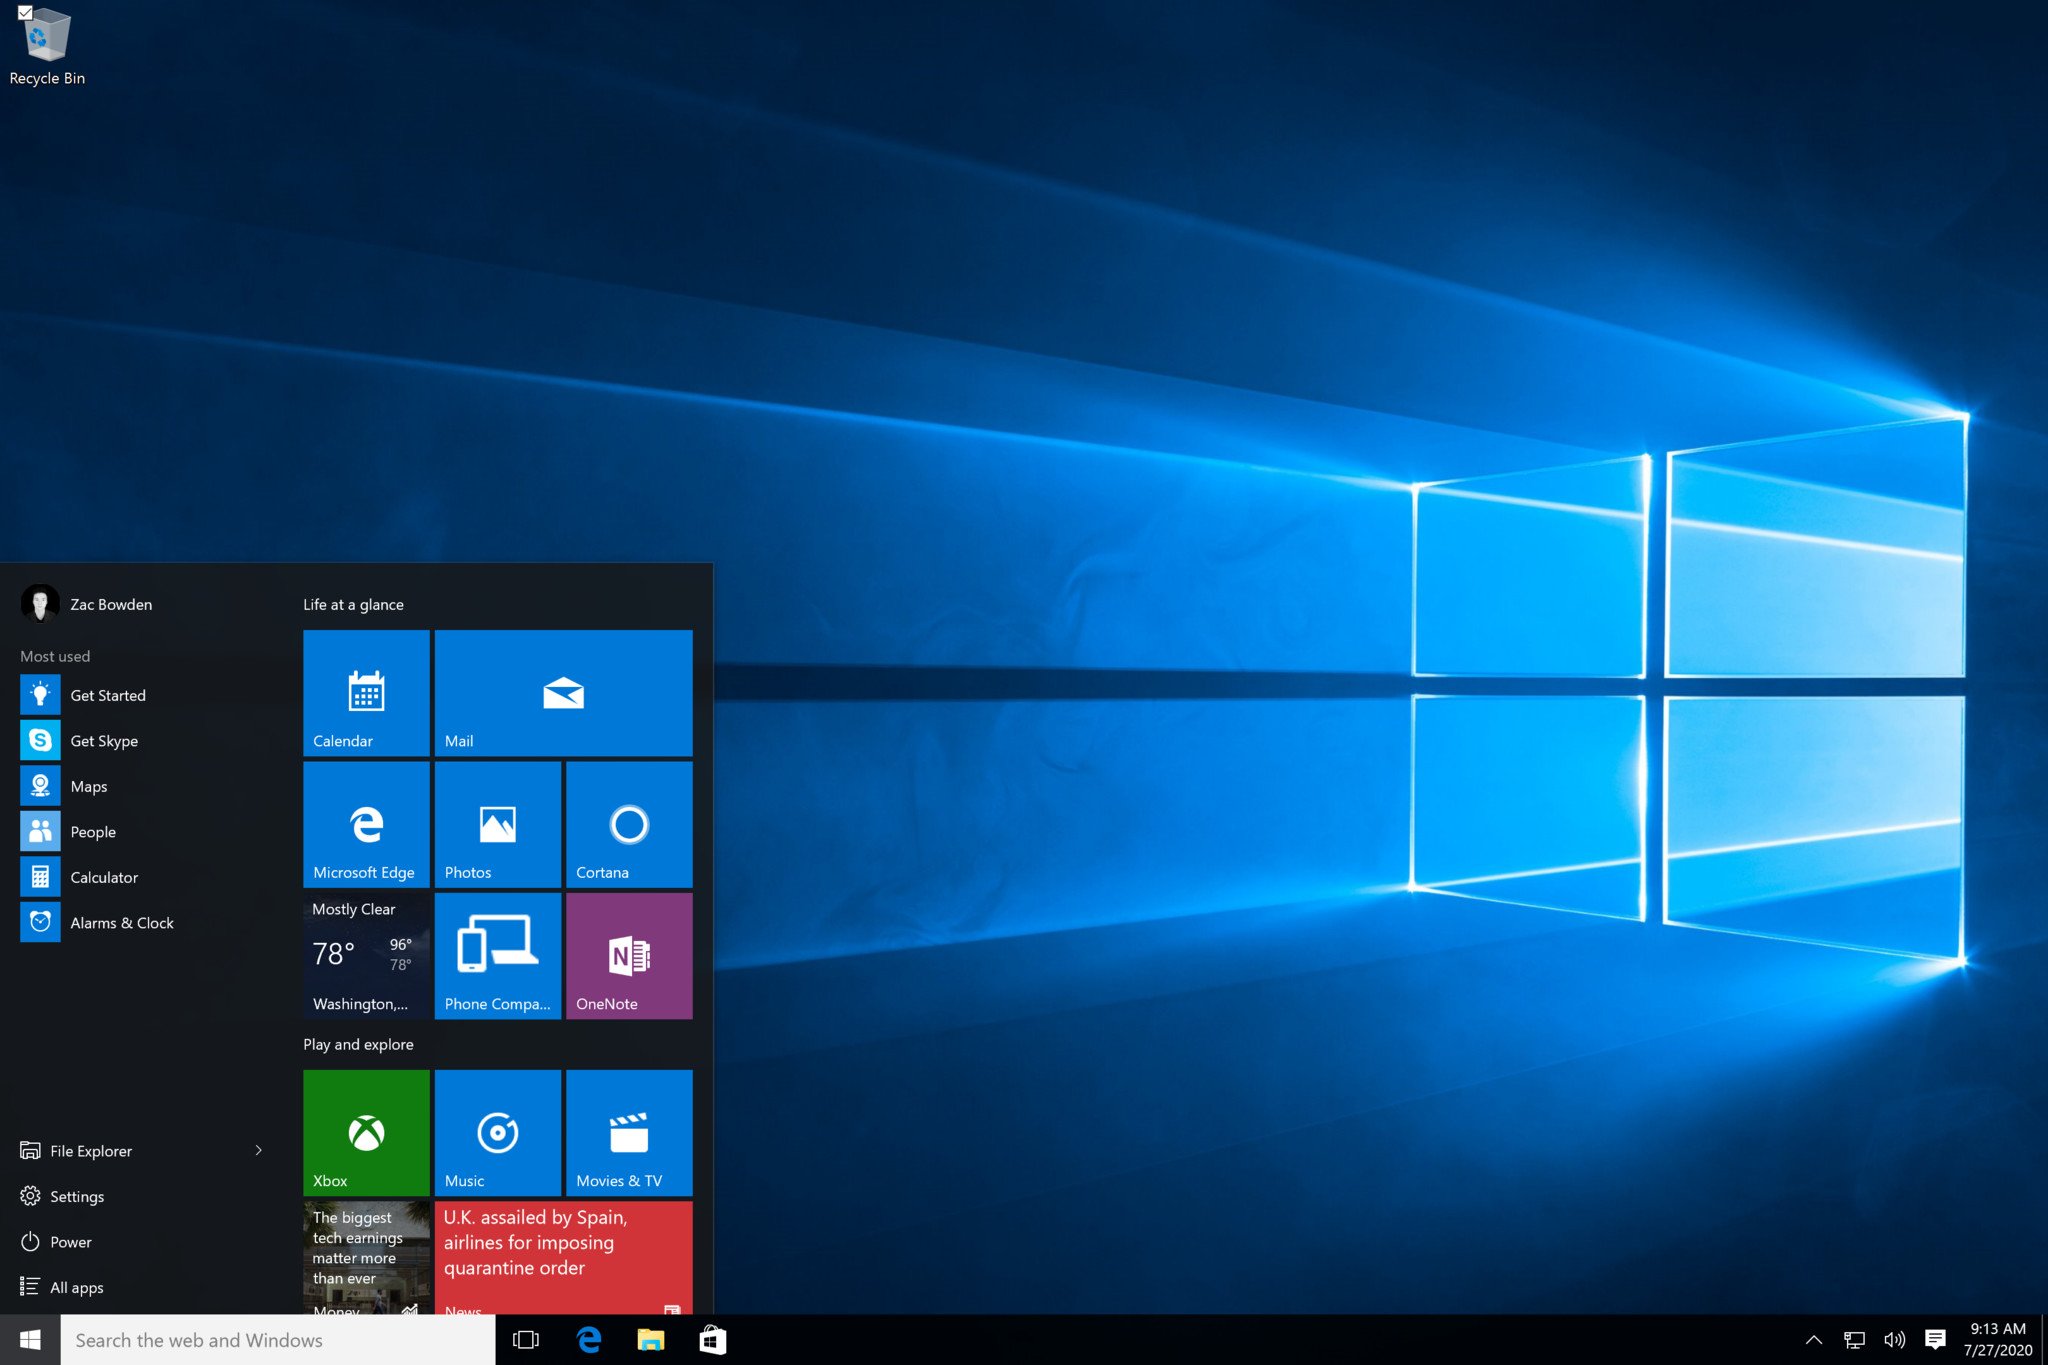
Task: Open the Movies & TV tile
Action: [628, 1132]
